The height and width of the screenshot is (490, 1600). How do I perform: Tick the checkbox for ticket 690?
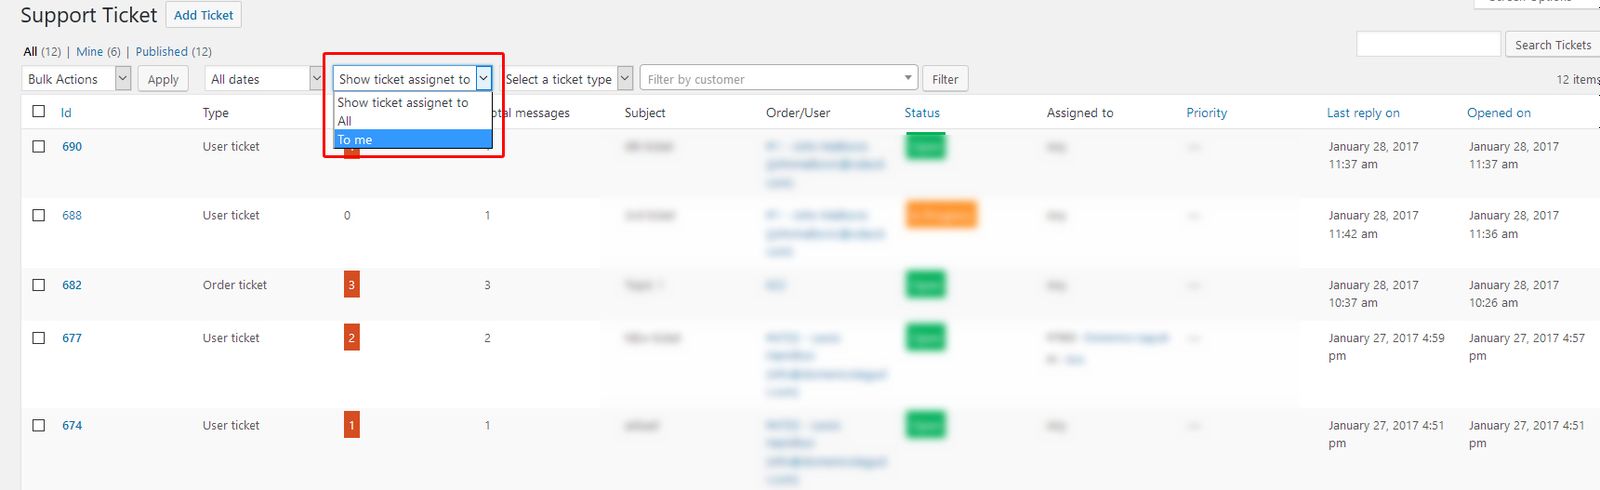pos(39,146)
